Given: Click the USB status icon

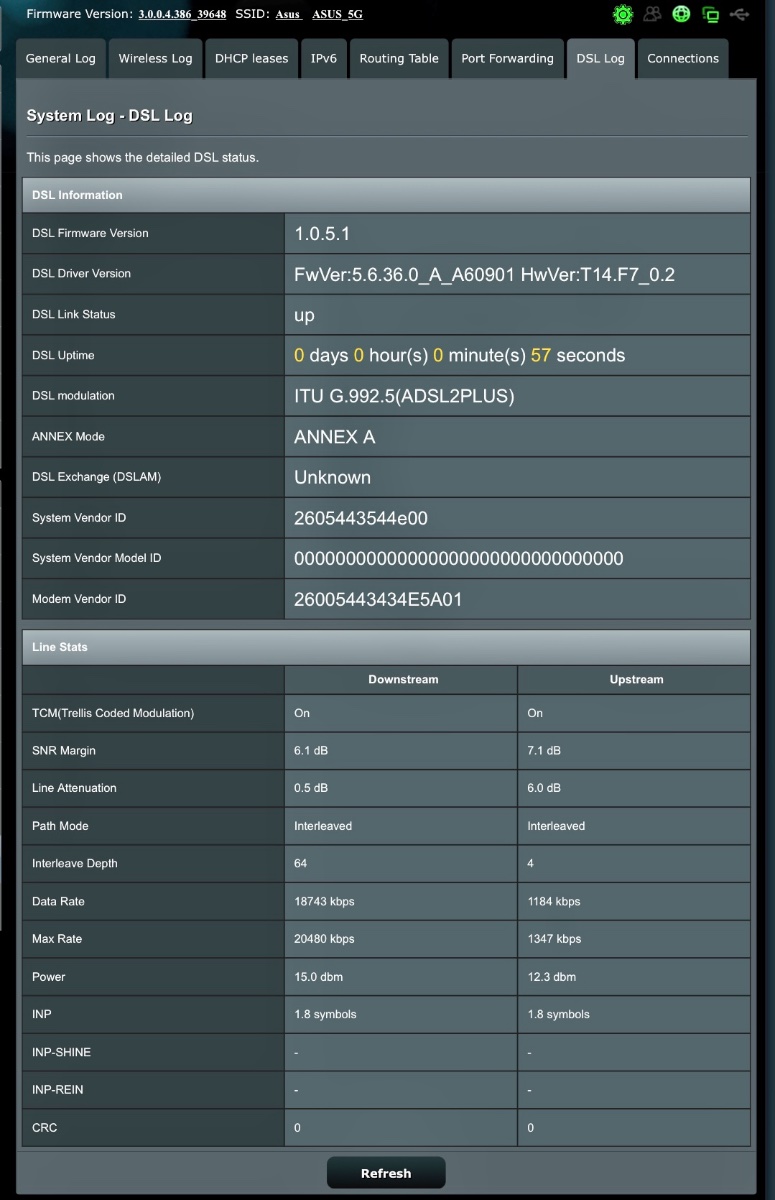Looking at the screenshot, I should [x=740, y=14].
